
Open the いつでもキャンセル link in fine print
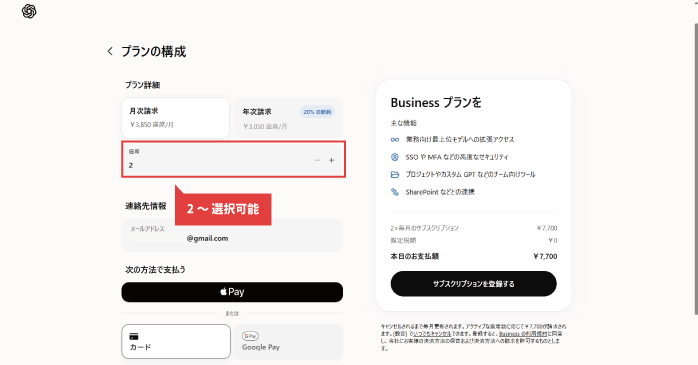pos(433,334)
